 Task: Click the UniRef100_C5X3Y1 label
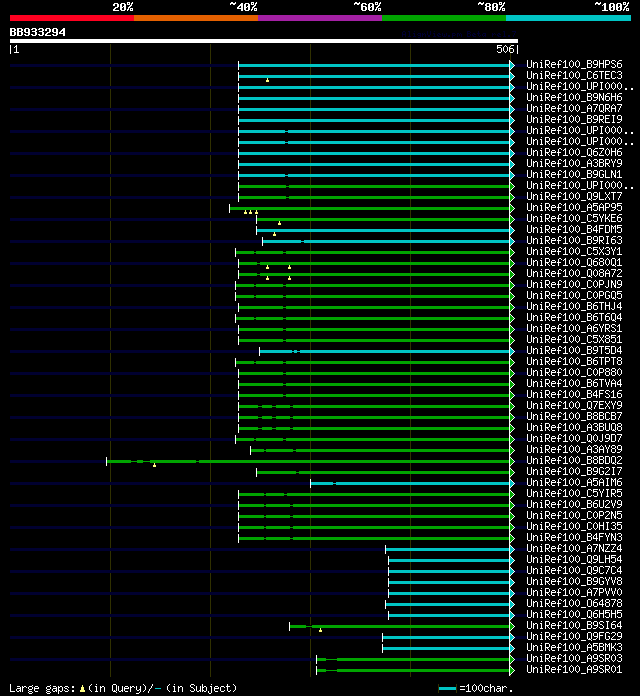574,251
